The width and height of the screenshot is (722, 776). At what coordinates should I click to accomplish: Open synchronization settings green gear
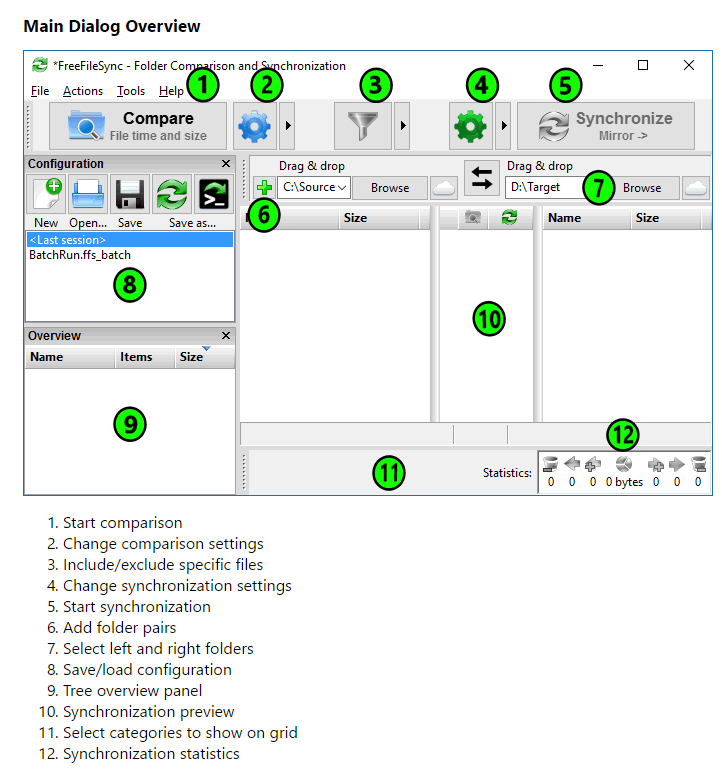pyautogui.click(x=470, y=126)
